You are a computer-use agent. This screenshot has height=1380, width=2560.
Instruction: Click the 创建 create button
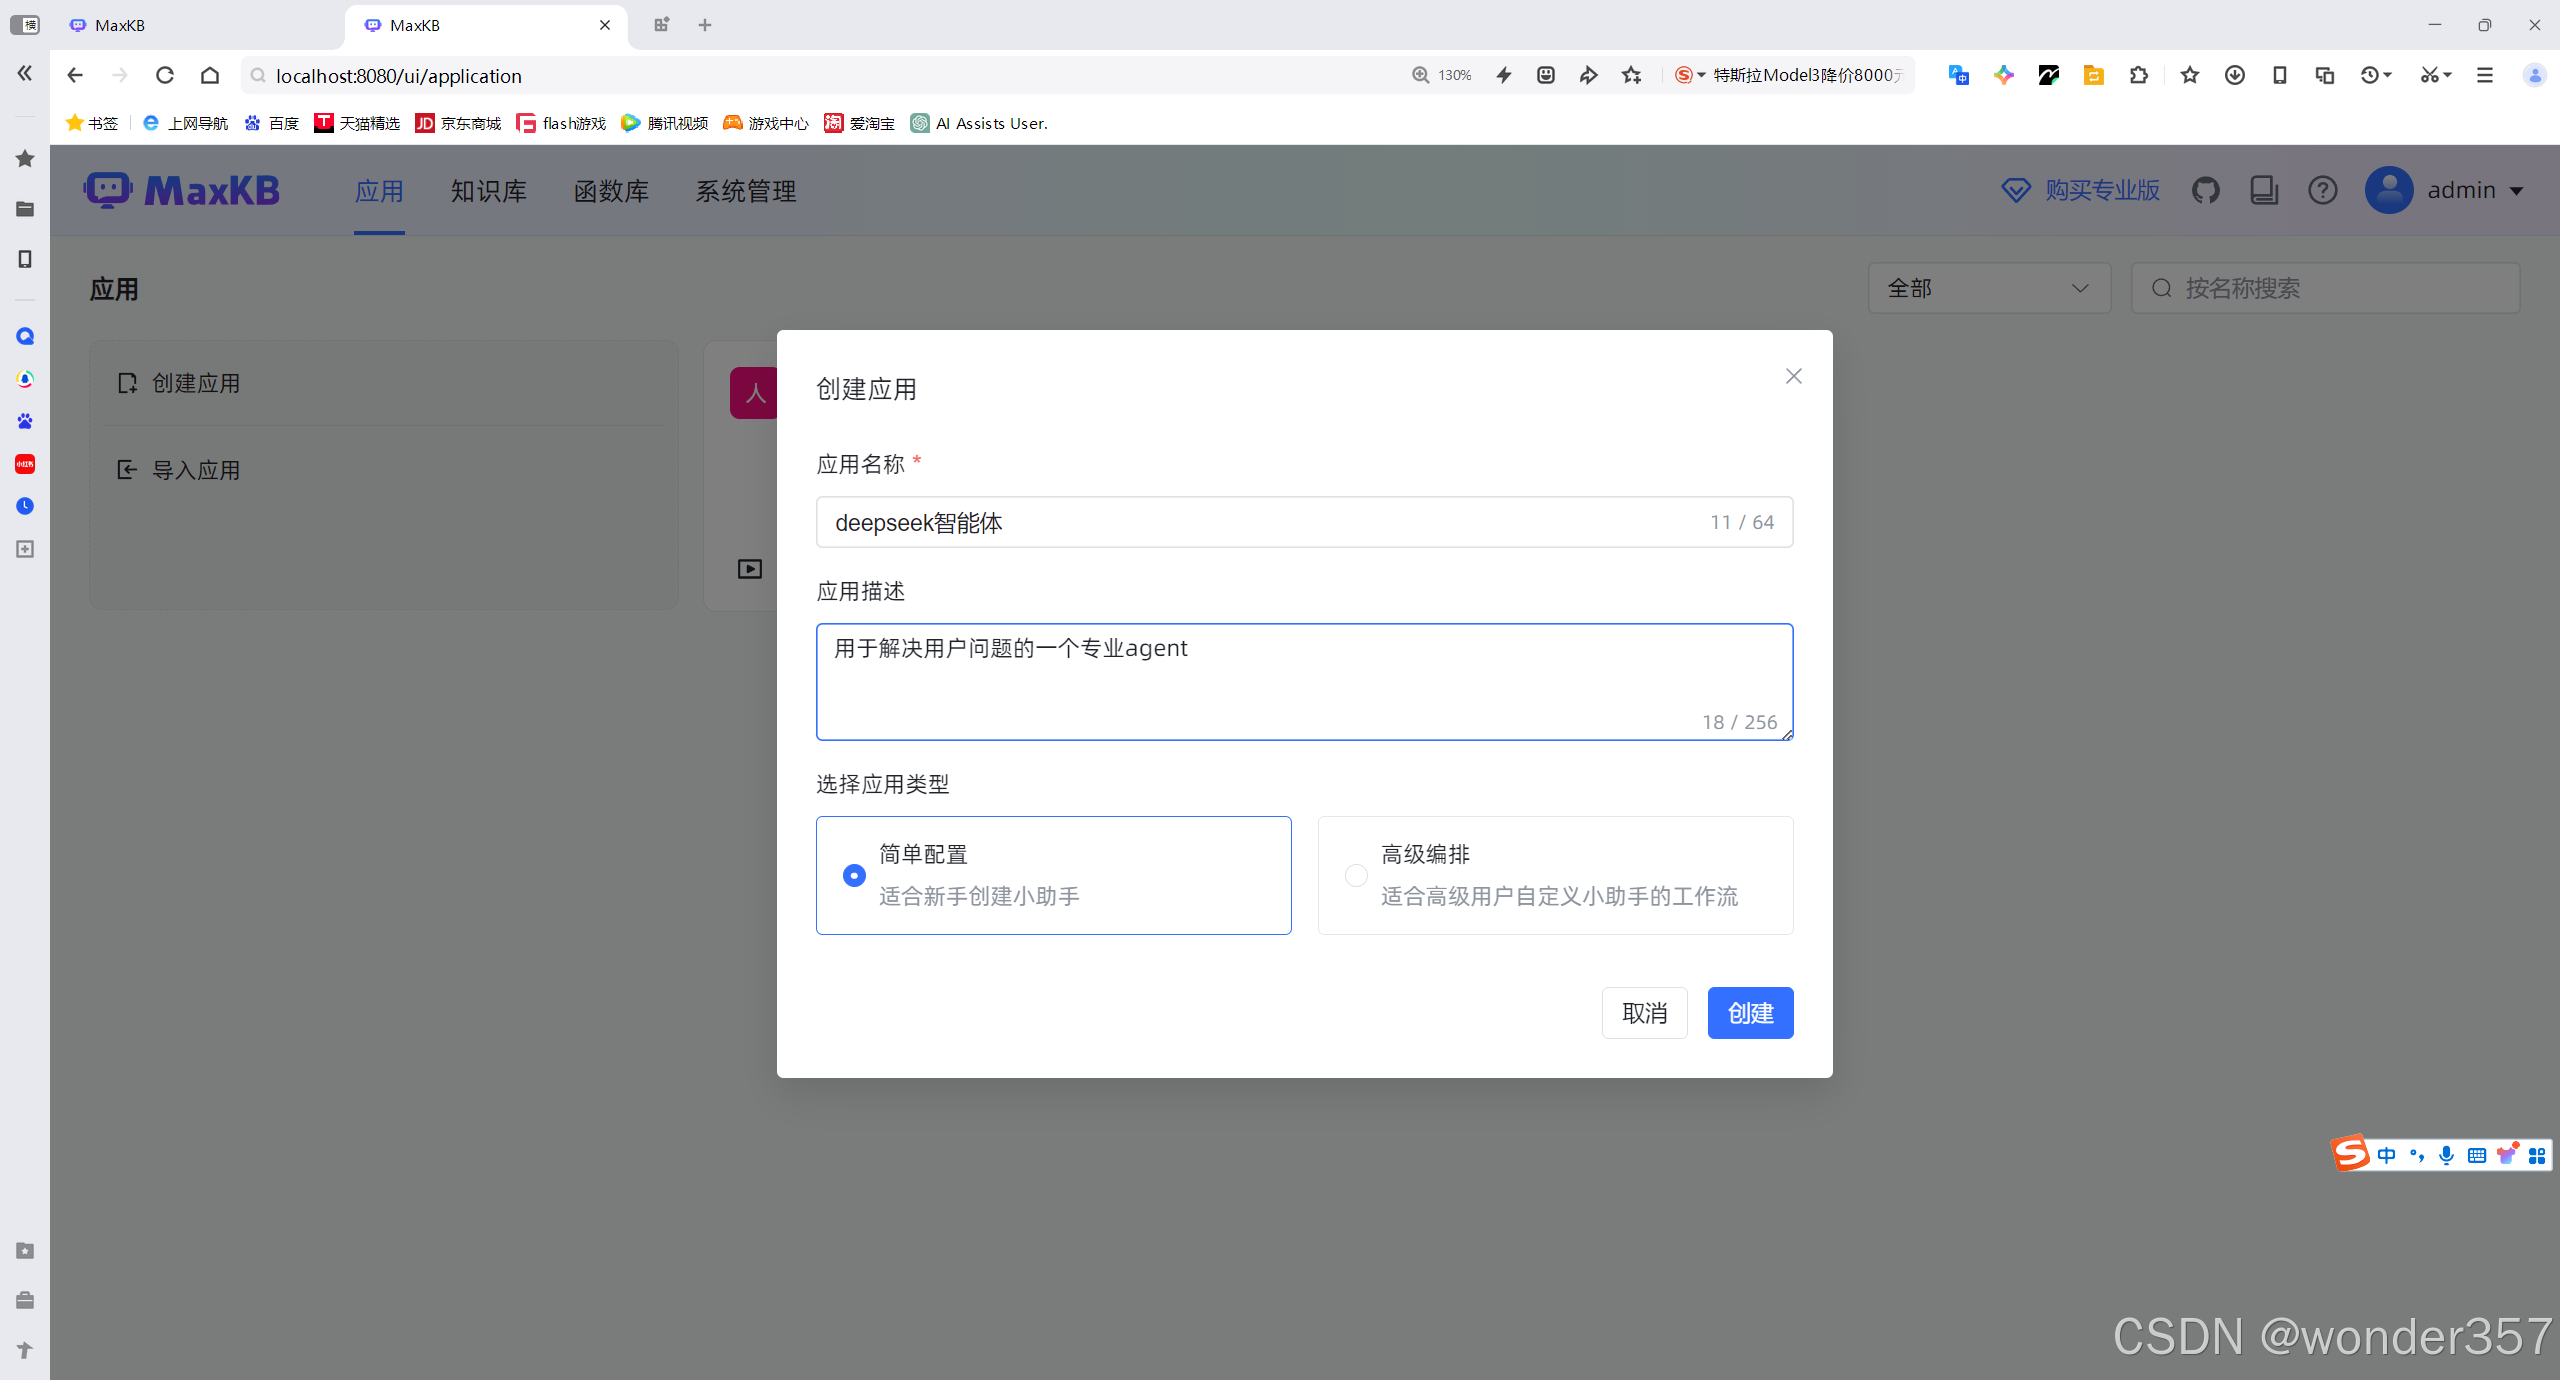1750,1013
